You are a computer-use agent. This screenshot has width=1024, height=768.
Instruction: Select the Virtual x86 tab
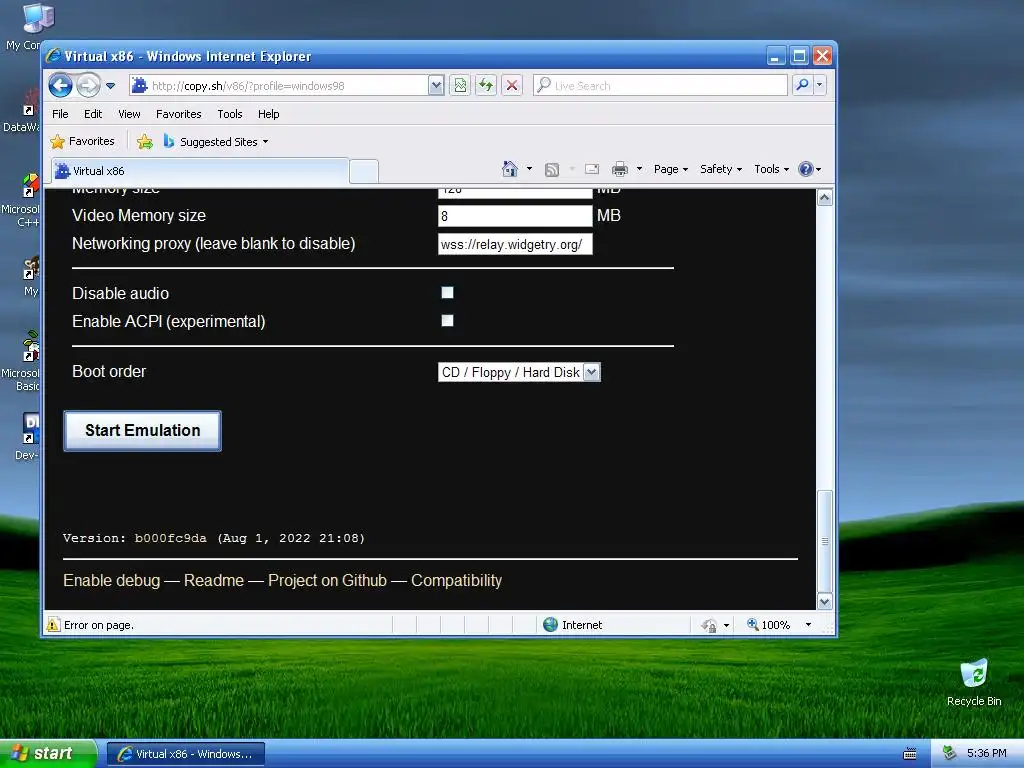pyautogui.click(x=200, y=170)
